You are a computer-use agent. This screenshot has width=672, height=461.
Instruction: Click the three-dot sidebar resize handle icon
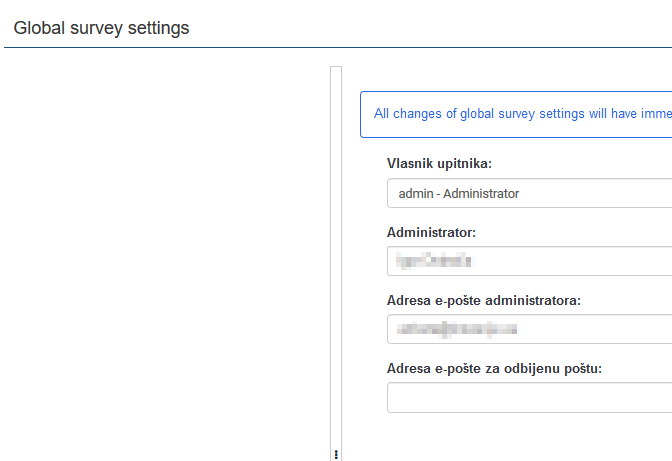point(336,453)
